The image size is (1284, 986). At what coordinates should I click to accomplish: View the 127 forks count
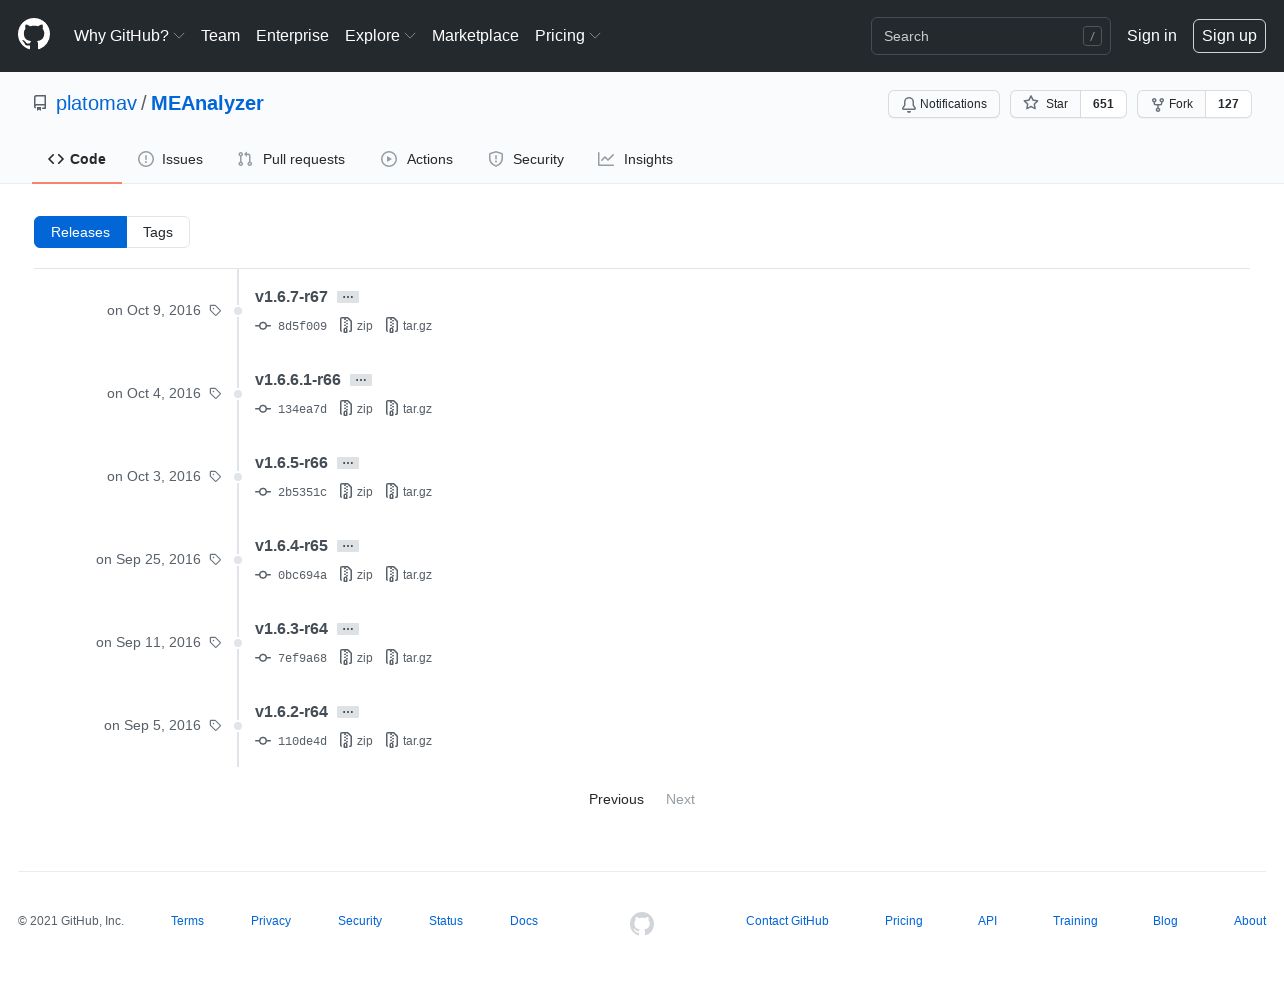point(1228,104)
